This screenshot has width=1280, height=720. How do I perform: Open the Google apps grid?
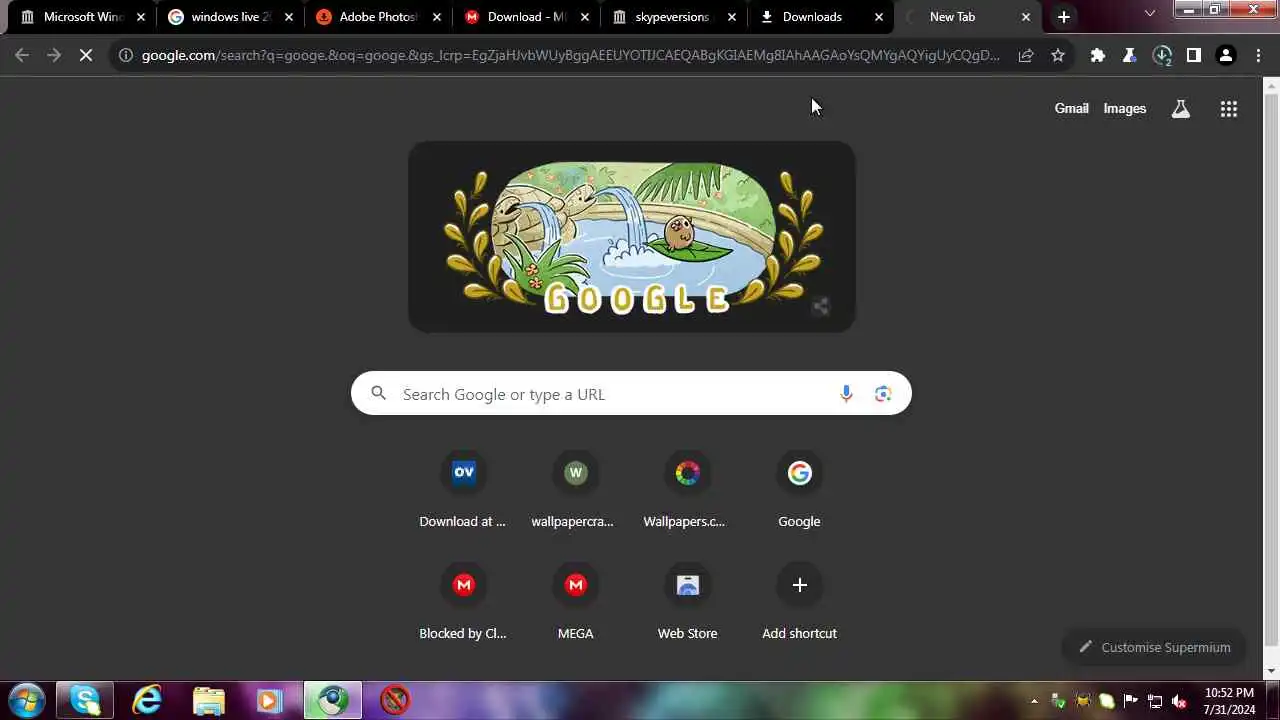1229,109
